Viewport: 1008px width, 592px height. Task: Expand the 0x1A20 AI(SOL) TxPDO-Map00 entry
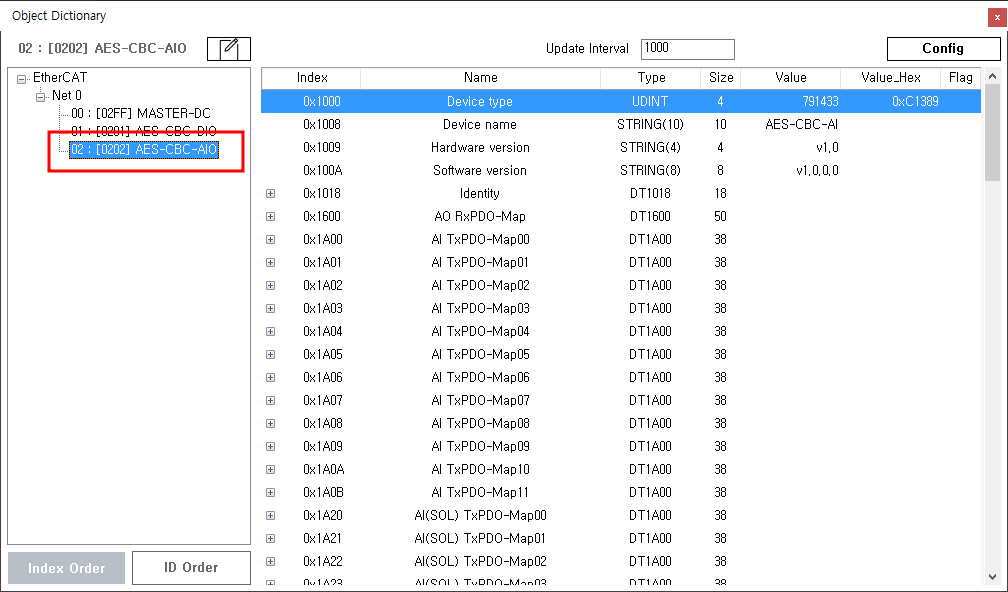click(x=270, y=516)
